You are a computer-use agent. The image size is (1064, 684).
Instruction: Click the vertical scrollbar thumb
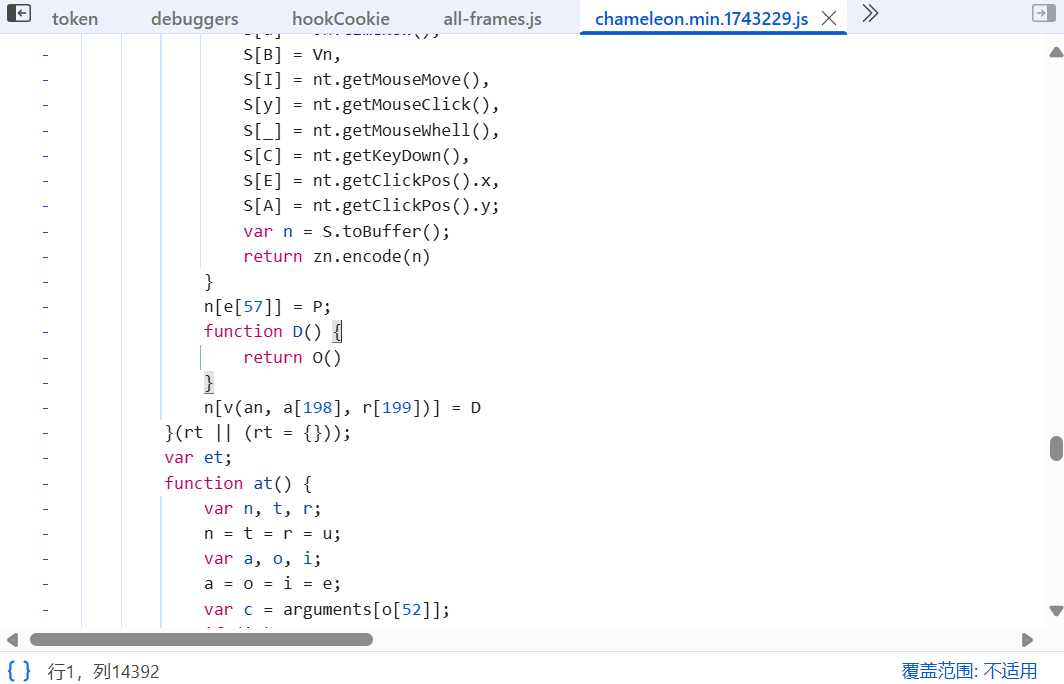(1056, 448)
